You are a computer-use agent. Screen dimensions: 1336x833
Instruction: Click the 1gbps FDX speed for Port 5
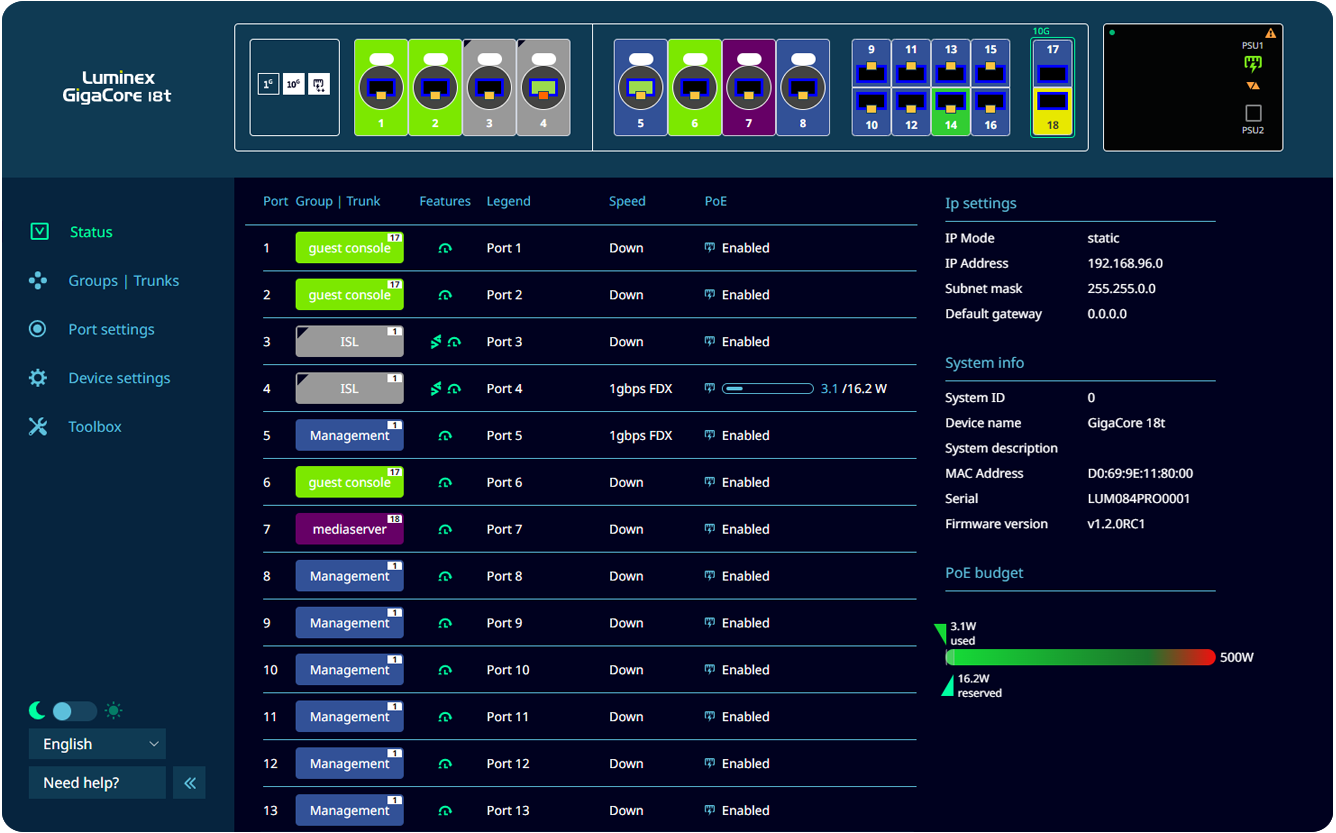coord(641,436)
